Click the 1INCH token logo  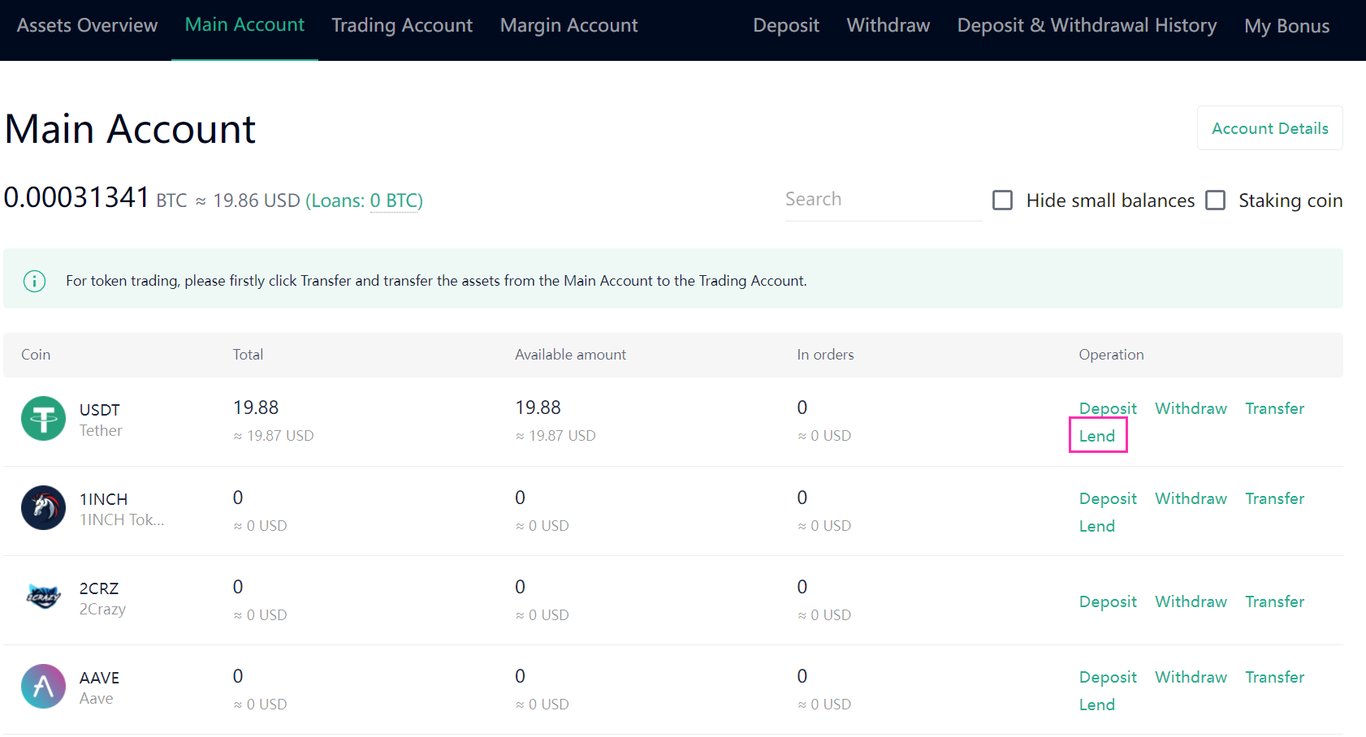click(x=42, y=509)
